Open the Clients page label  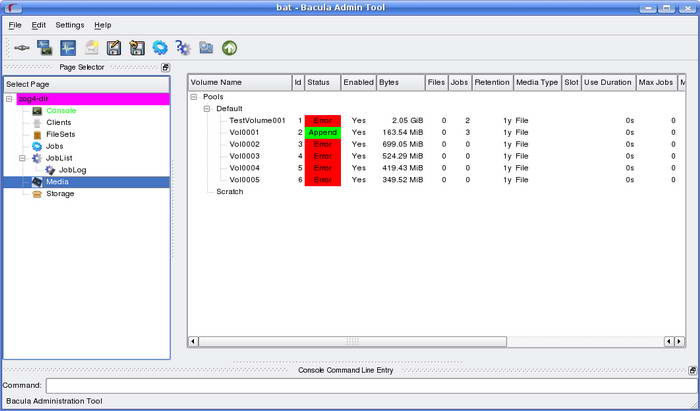(x=58, y=123)
